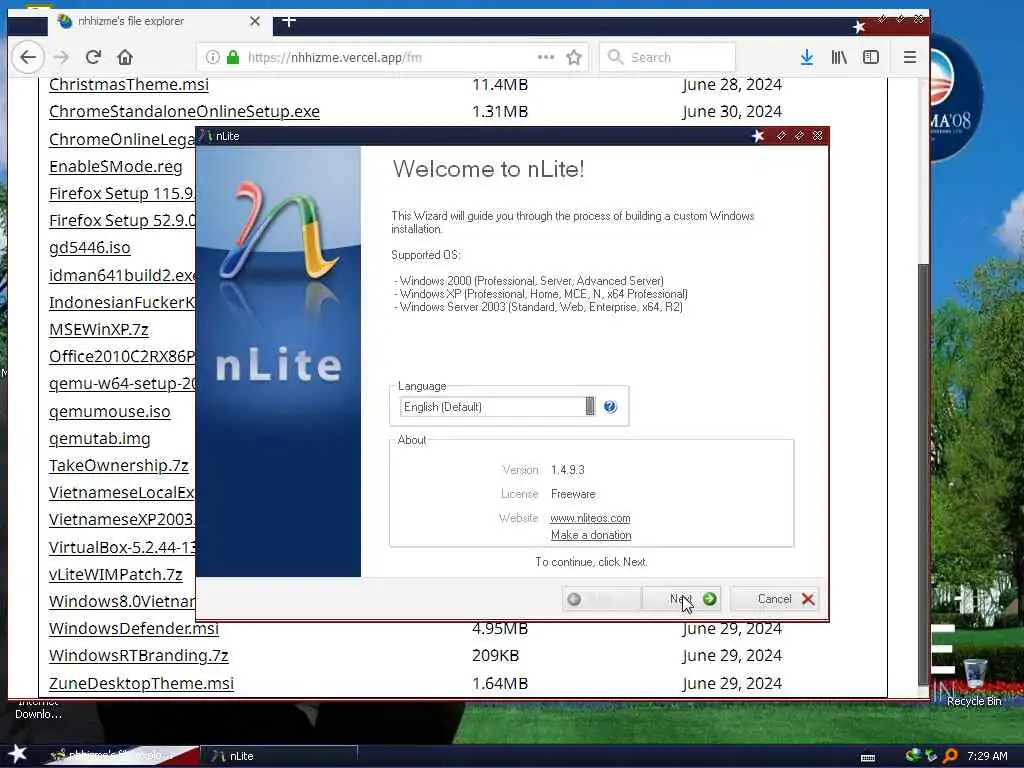
Task: Open the Firefox downloads arrow
Action: coord(807,57)
